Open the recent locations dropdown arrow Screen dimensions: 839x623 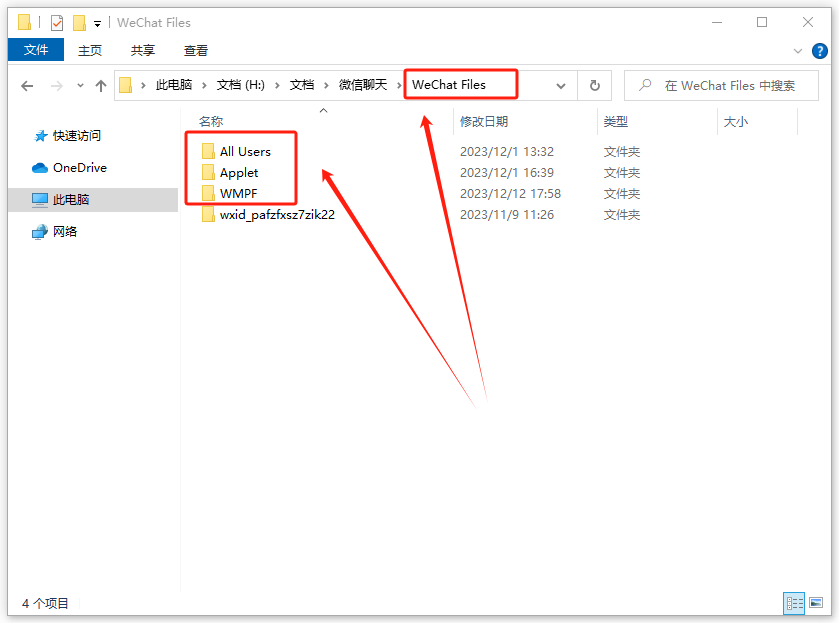tap(80, 86)
